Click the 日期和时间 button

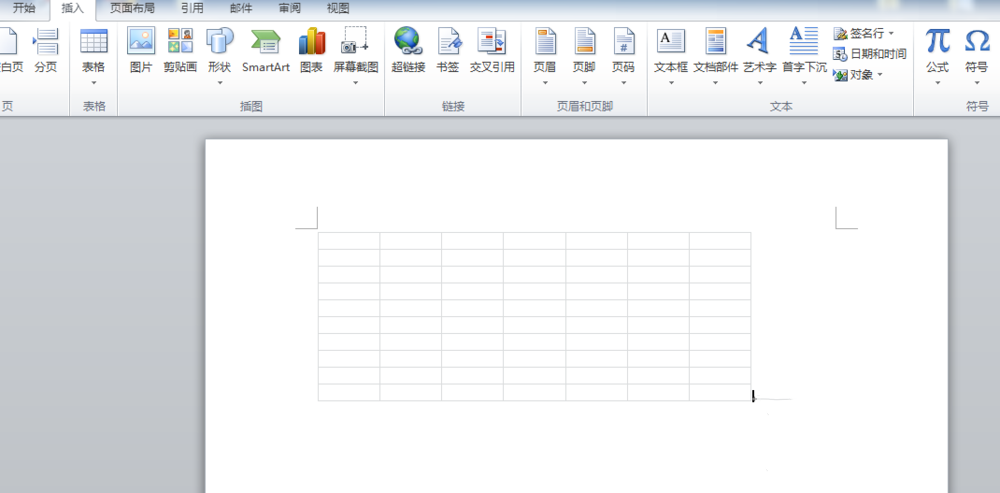coord(870,54)
